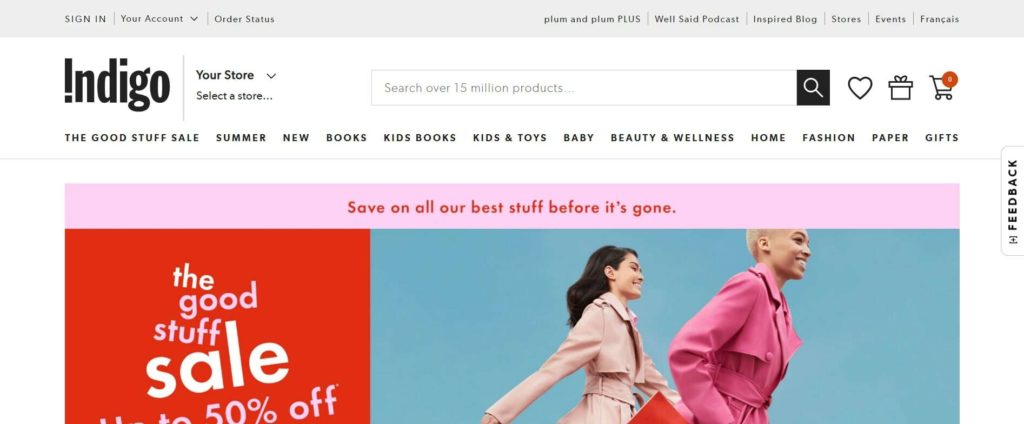Open the Beauty & Wellness menu
Image resolution: width=1024 pixels, height=424 pixels.
point(673,138)
